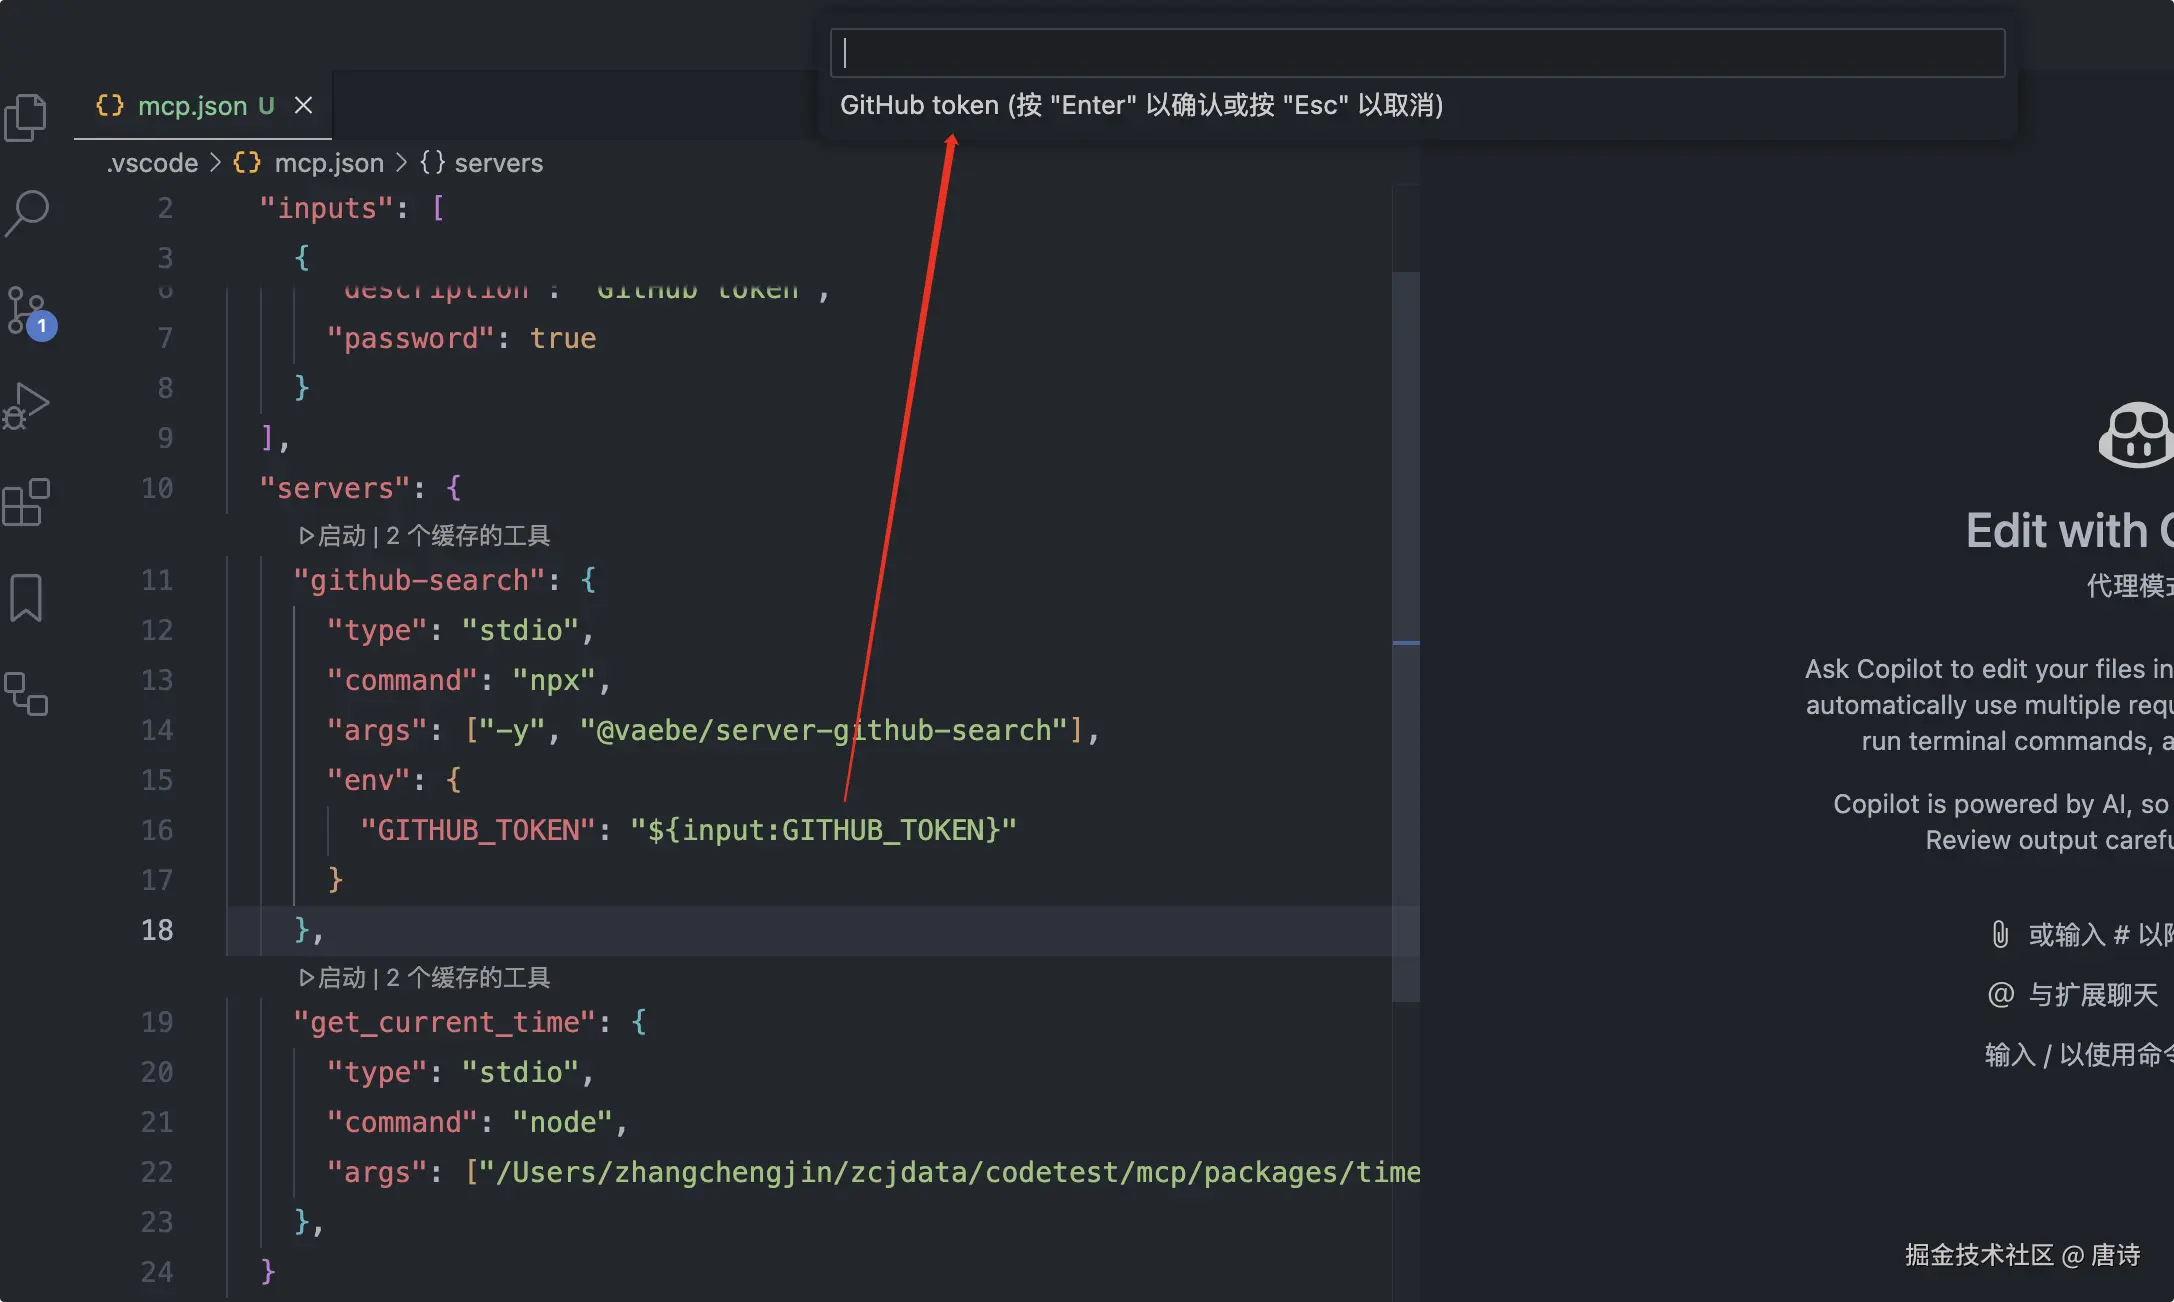
Task: Open the Explorer view in activity bar
Action: 26,118
